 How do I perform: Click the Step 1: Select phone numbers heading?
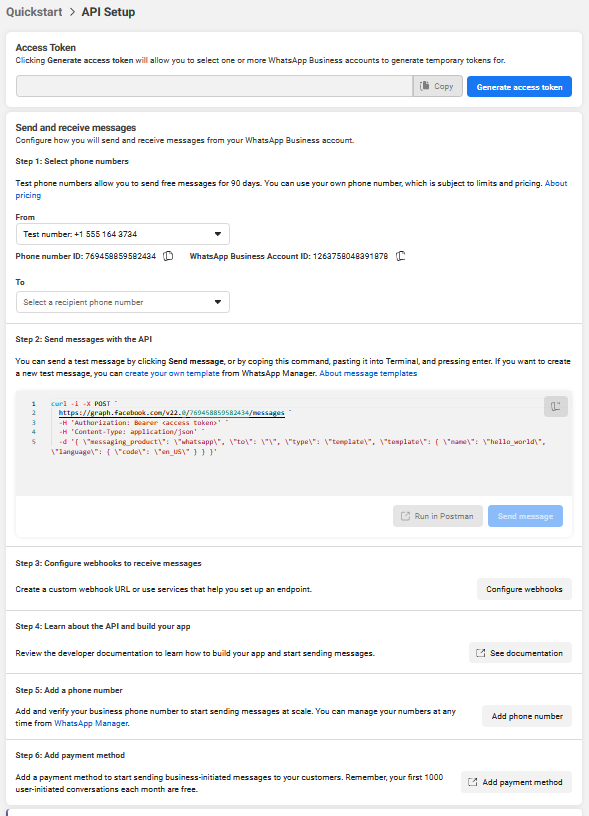tap(72, 161)
